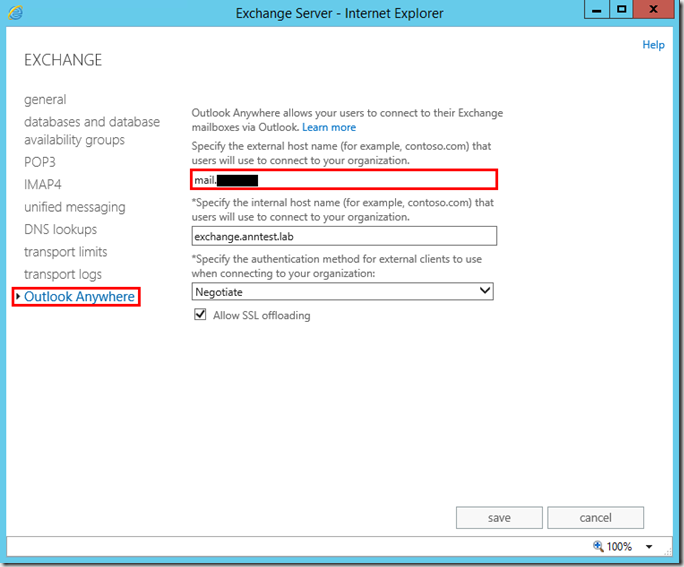
Task: Open the Negotiate authentication method dropdown
Action: click(x=343, y=291)
